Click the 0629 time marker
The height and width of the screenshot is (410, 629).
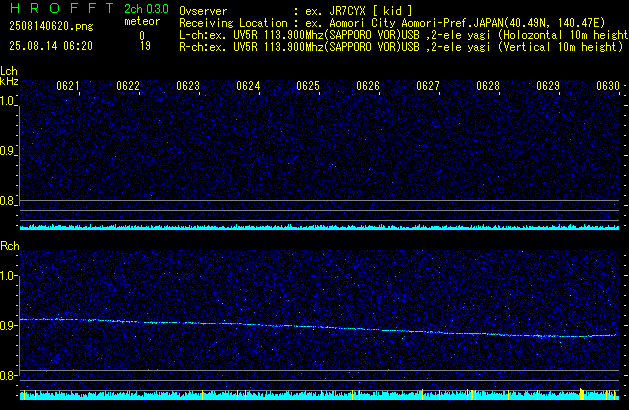pos(548,86)
